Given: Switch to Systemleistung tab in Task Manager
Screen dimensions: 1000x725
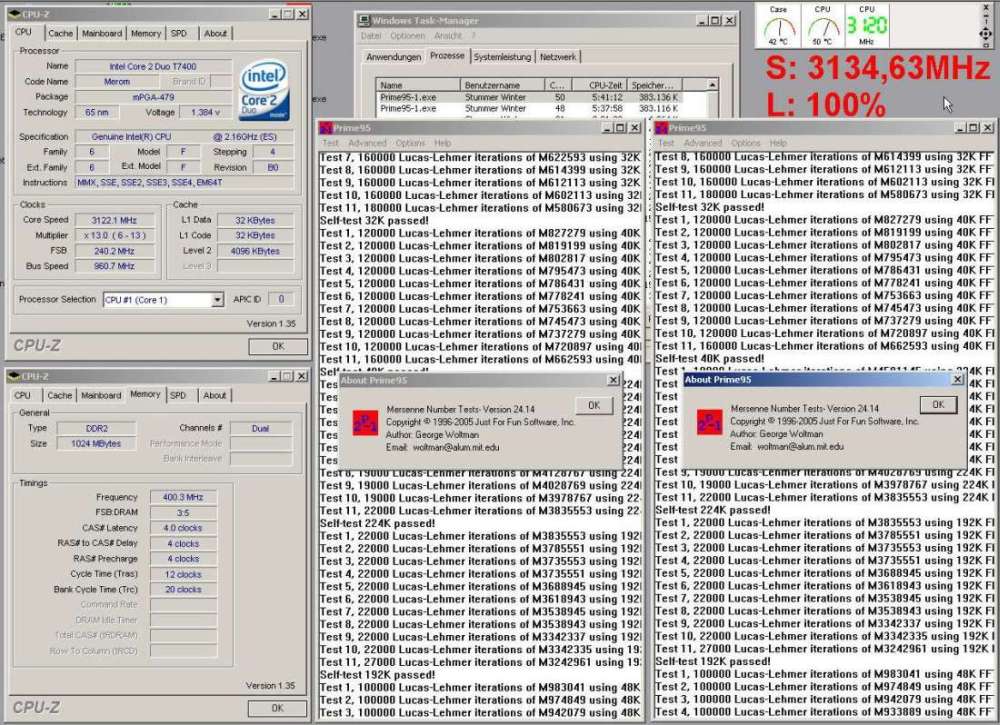Looking at the screenshot, I should tap(503, 57).
